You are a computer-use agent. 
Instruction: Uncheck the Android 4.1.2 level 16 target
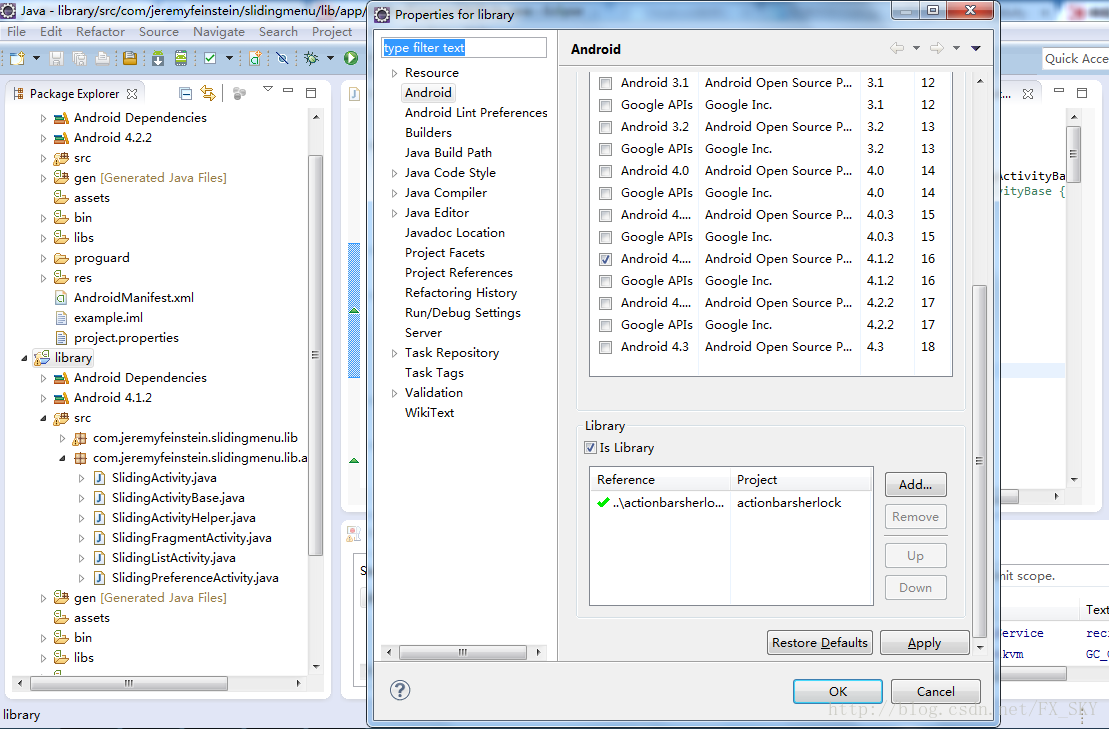click(x=605, y=259)
